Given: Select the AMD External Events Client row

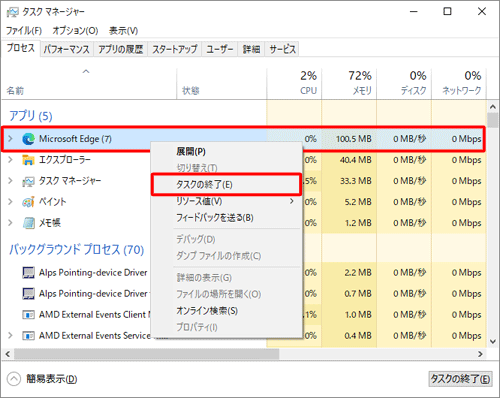Looking at the screenshot, I should 244,315.
